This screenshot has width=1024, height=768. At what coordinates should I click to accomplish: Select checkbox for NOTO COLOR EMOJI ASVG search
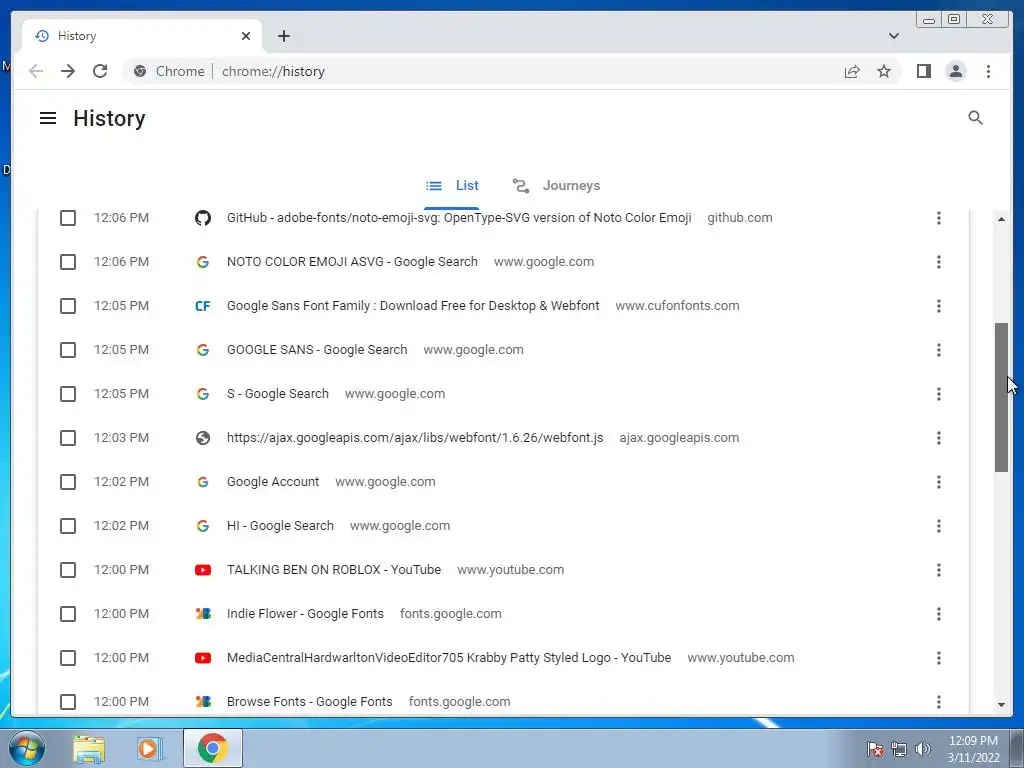click(68, 262)
